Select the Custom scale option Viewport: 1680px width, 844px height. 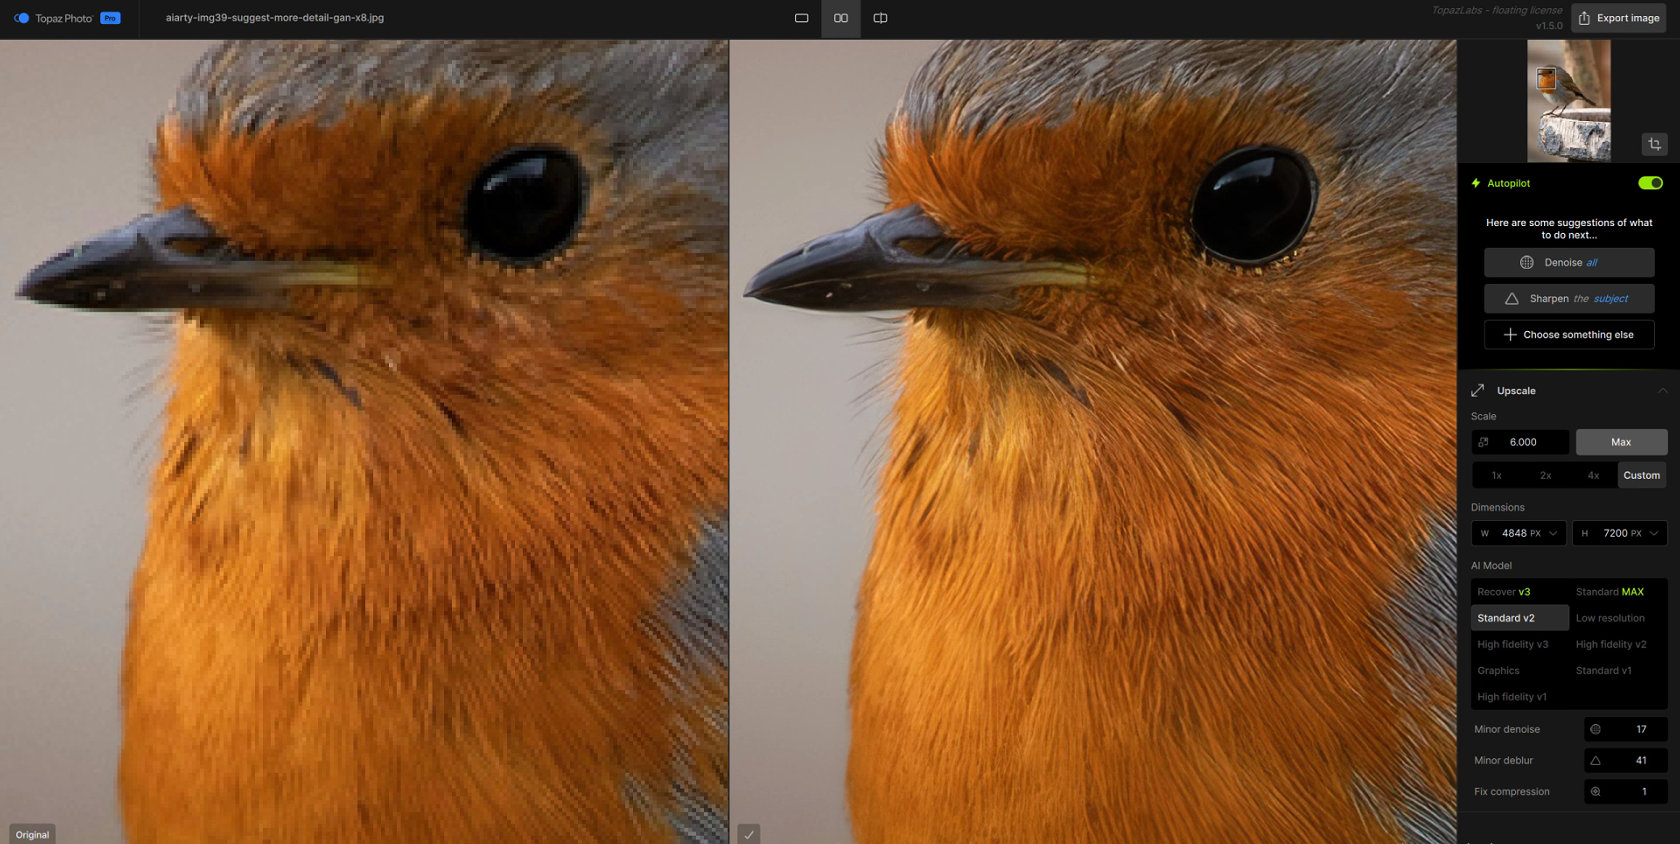point(1641,475)
